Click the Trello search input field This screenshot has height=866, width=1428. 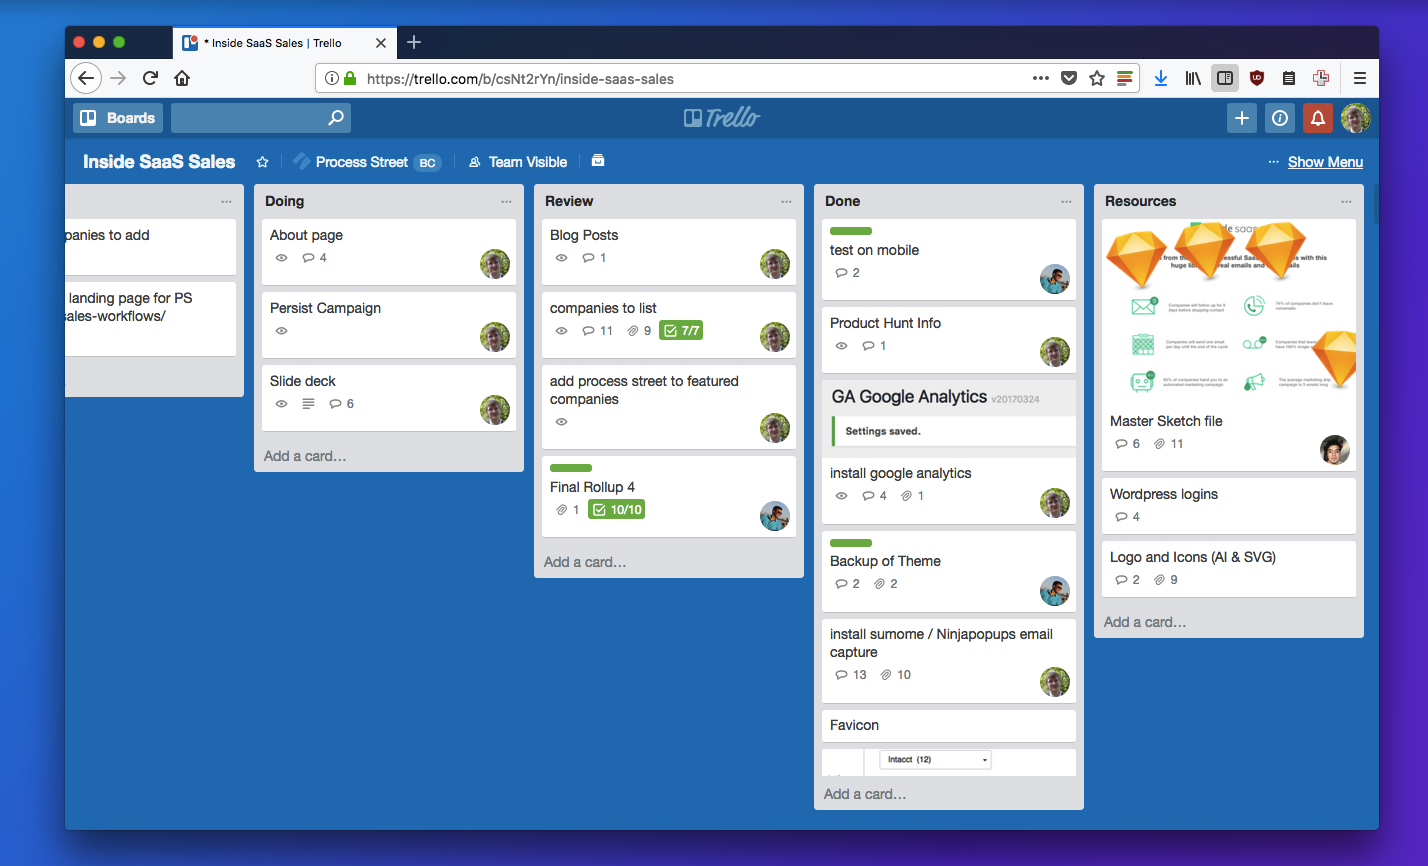click(261, 118)
